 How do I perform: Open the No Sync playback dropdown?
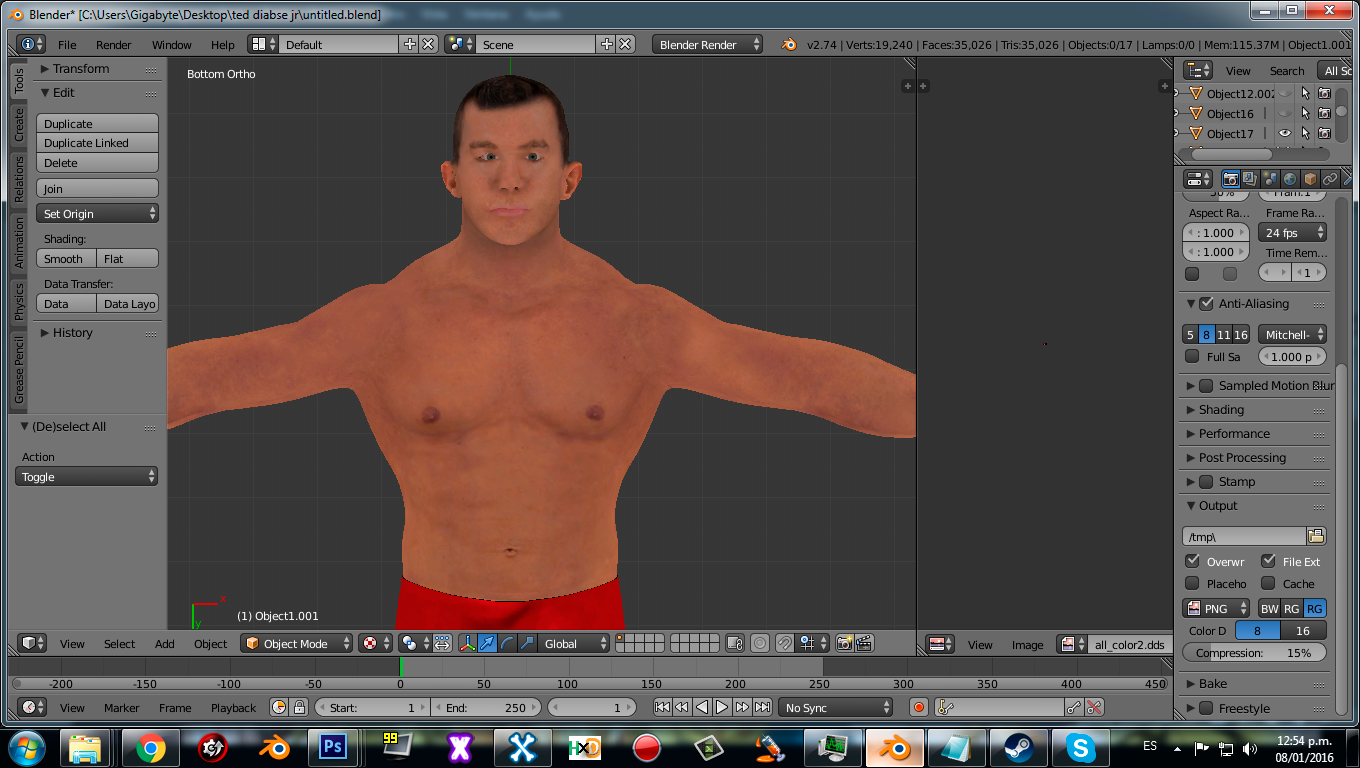pyautogui.click(x=835, y=707)
